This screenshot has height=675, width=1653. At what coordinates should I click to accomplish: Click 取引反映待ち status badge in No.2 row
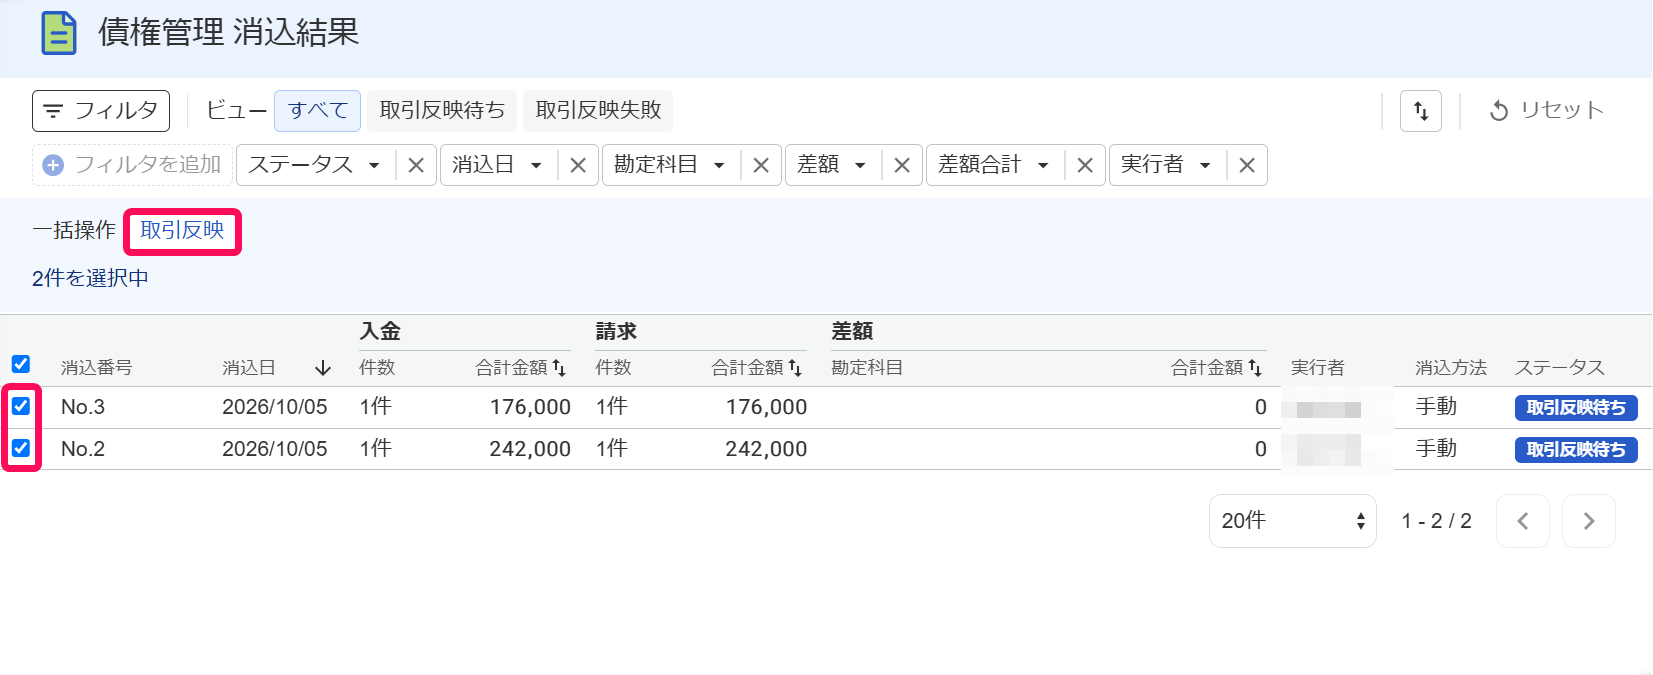coord(1576,450)
